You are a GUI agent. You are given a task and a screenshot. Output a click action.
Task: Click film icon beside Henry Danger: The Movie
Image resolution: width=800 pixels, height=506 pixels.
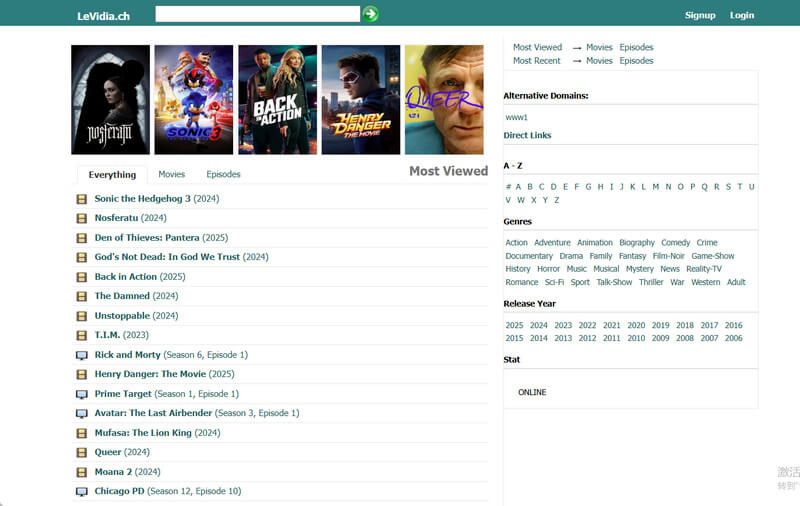point(82,374)
